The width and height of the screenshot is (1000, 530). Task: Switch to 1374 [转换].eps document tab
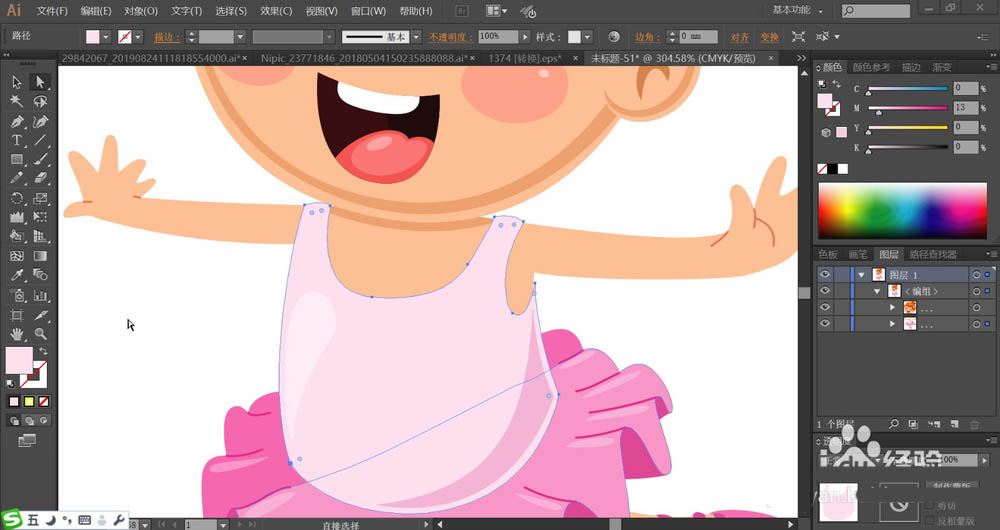[x=525, y=58]
